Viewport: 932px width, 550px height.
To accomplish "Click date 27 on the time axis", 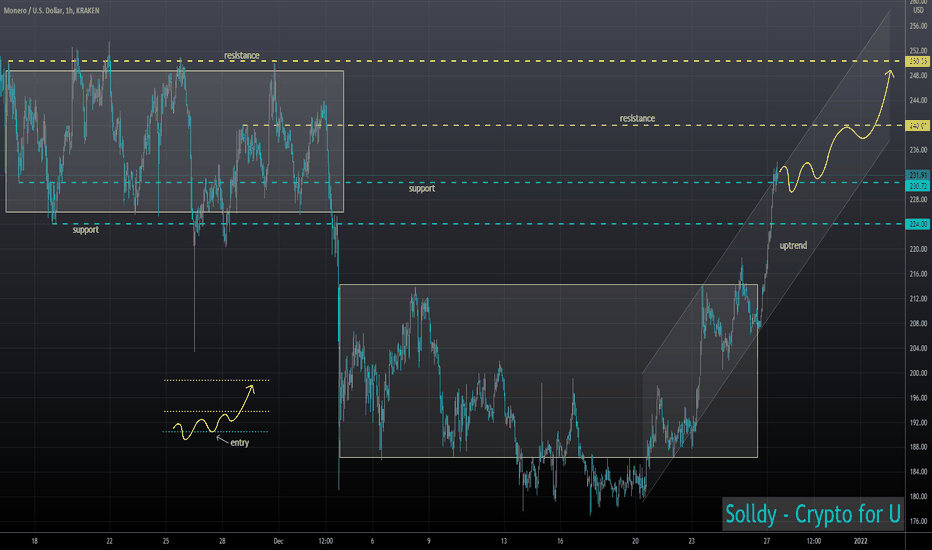I will click(767, 541).
